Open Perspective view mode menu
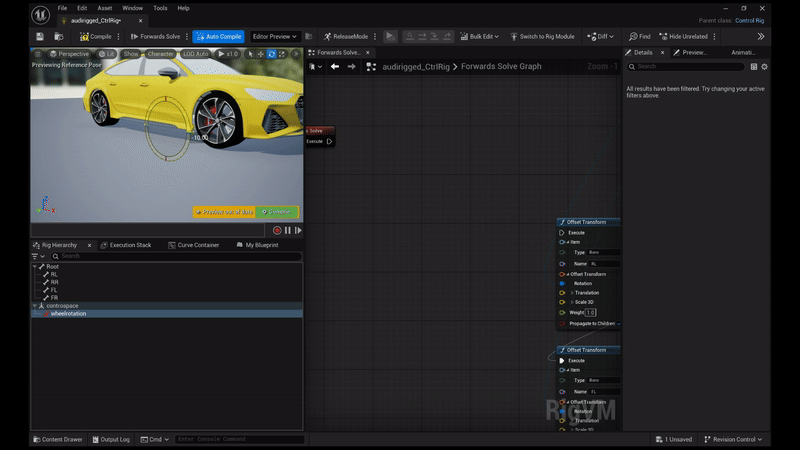800x450 pixels. click(x=69, y=54)
